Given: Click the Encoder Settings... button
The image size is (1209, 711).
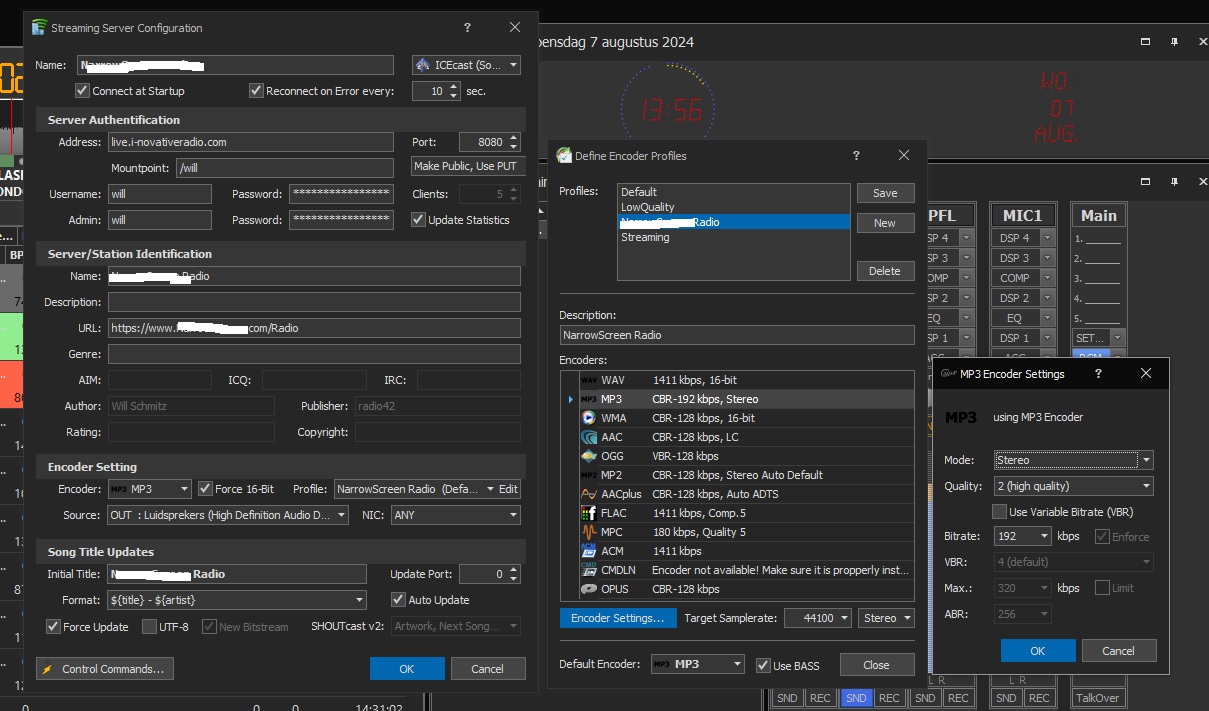Looking at the screenshot, I should pos(617,618).
